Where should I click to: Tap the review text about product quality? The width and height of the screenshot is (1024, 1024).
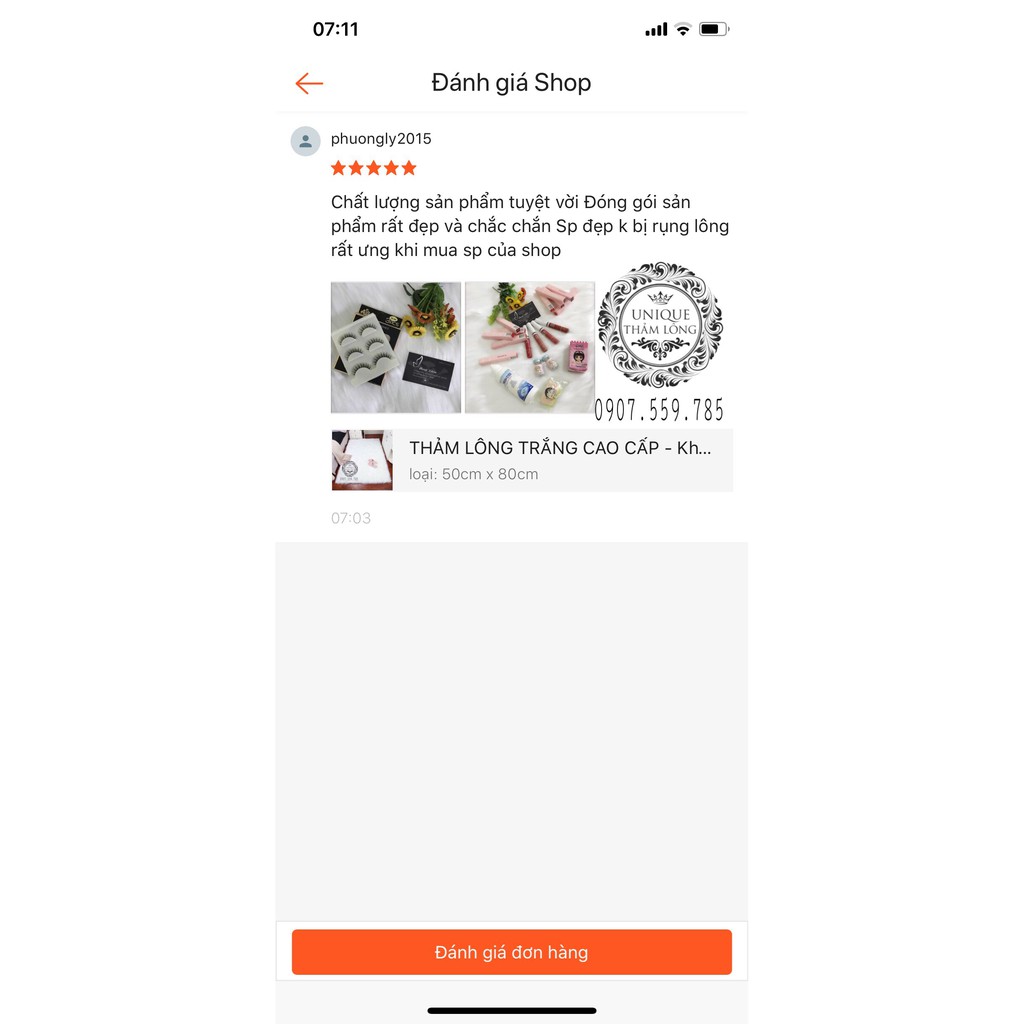[530, 226]
